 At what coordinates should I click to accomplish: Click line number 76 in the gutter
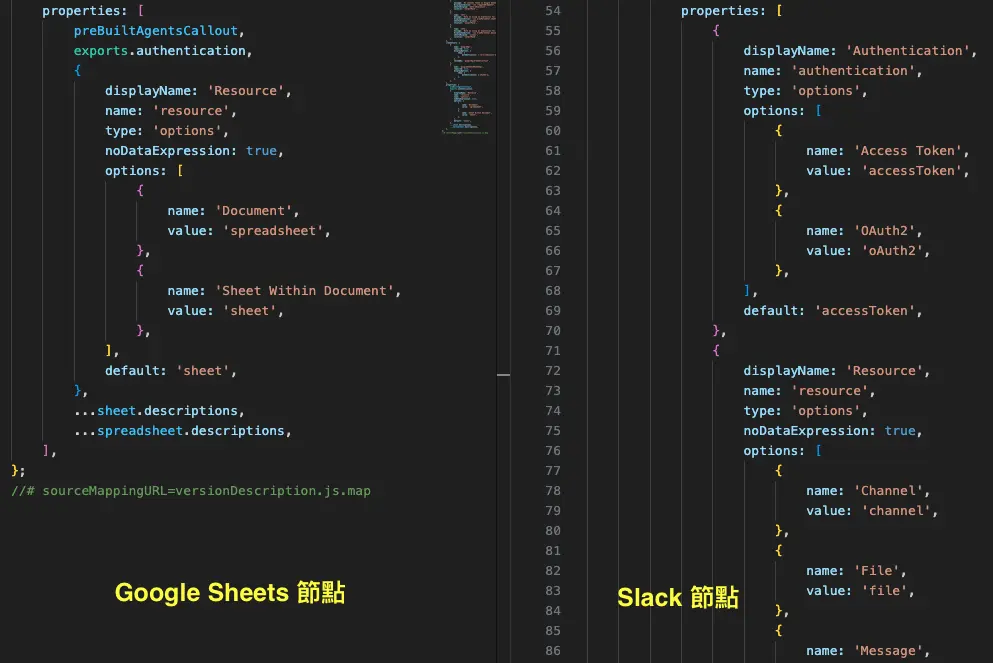(553, 451)
